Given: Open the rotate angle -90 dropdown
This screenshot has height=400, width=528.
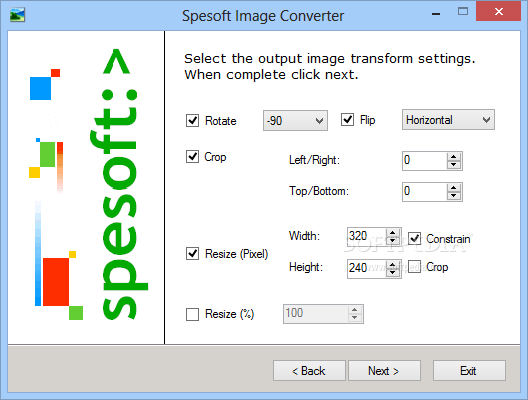Looking at the screenshot, I should (x=295, y=120).
